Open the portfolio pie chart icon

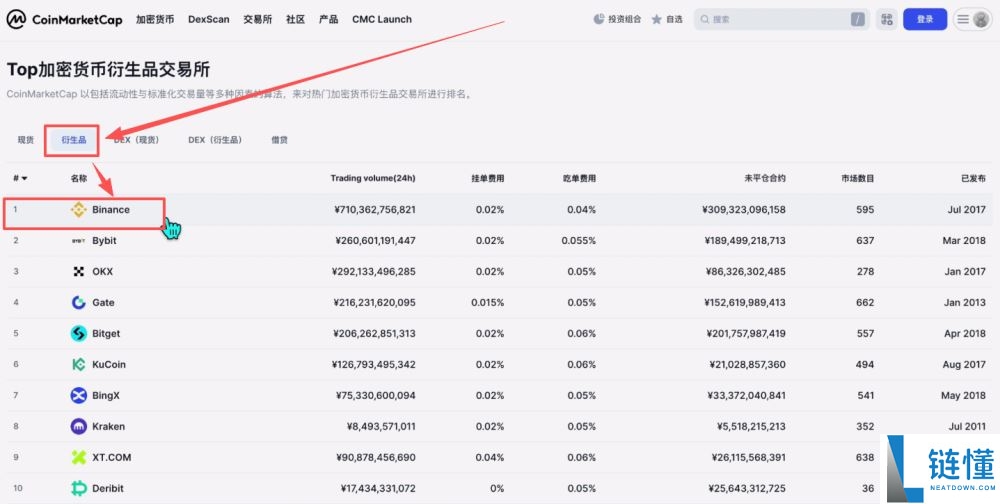598,19
